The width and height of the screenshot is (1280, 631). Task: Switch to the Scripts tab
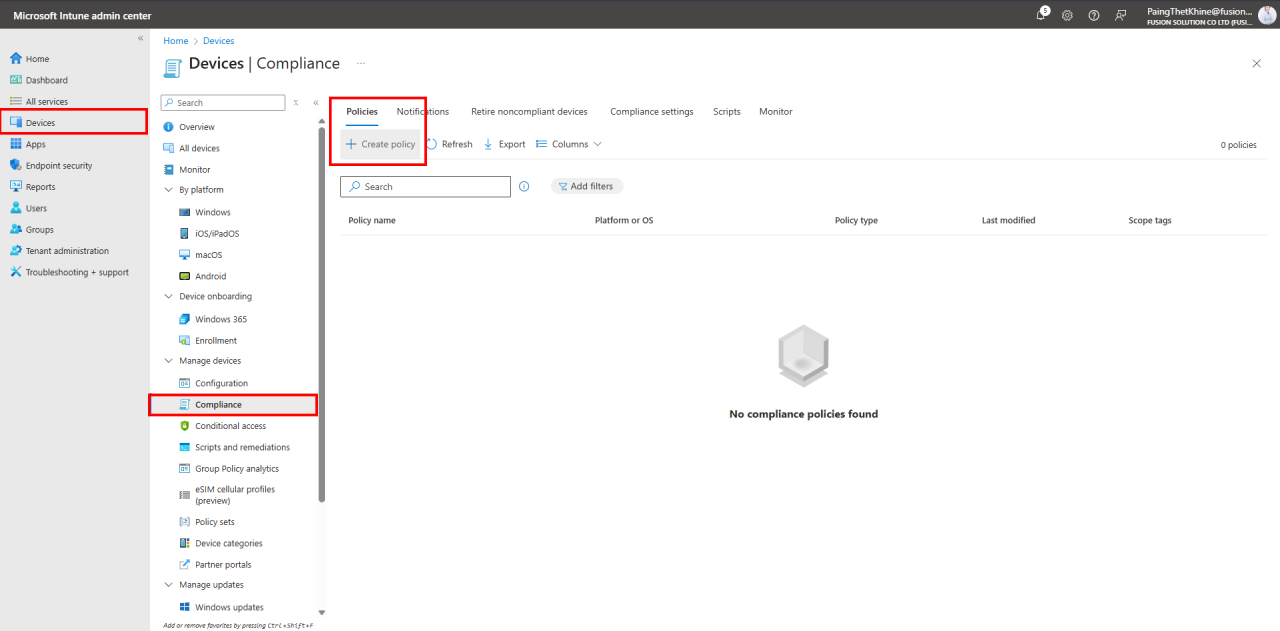[x=727, y=112]
